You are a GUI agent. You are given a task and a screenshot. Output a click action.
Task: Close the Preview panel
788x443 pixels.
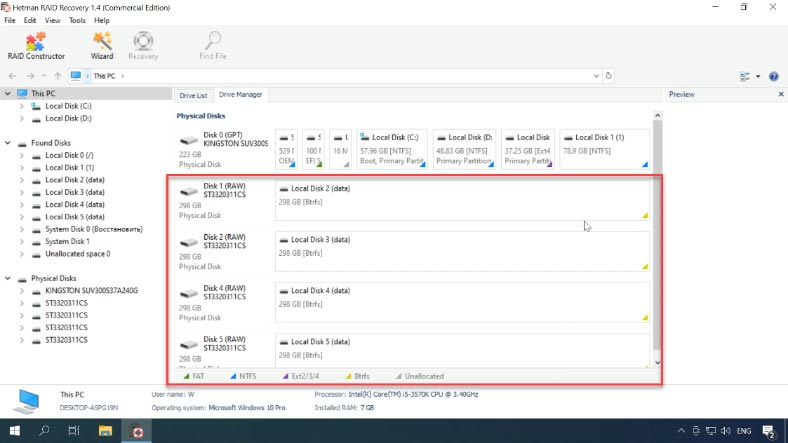[x=780, y=94]
